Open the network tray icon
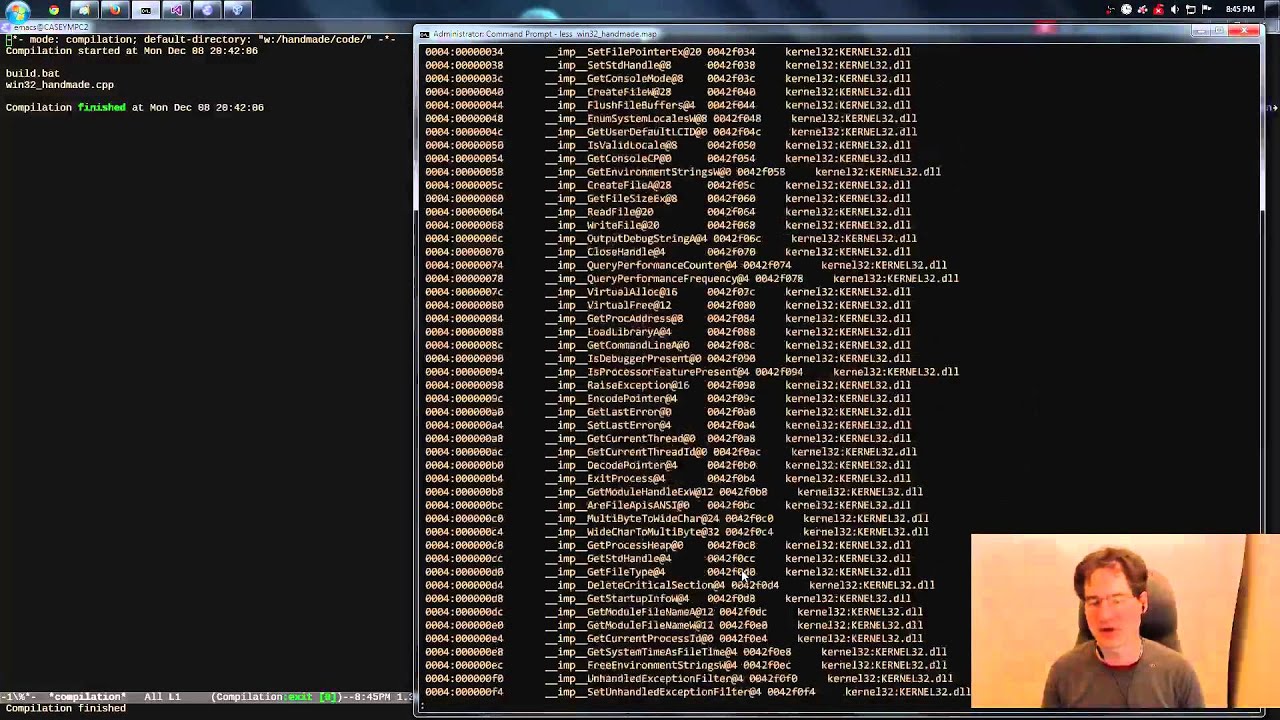Viewport: 1280px width, 720px height. click(1190, 9)
